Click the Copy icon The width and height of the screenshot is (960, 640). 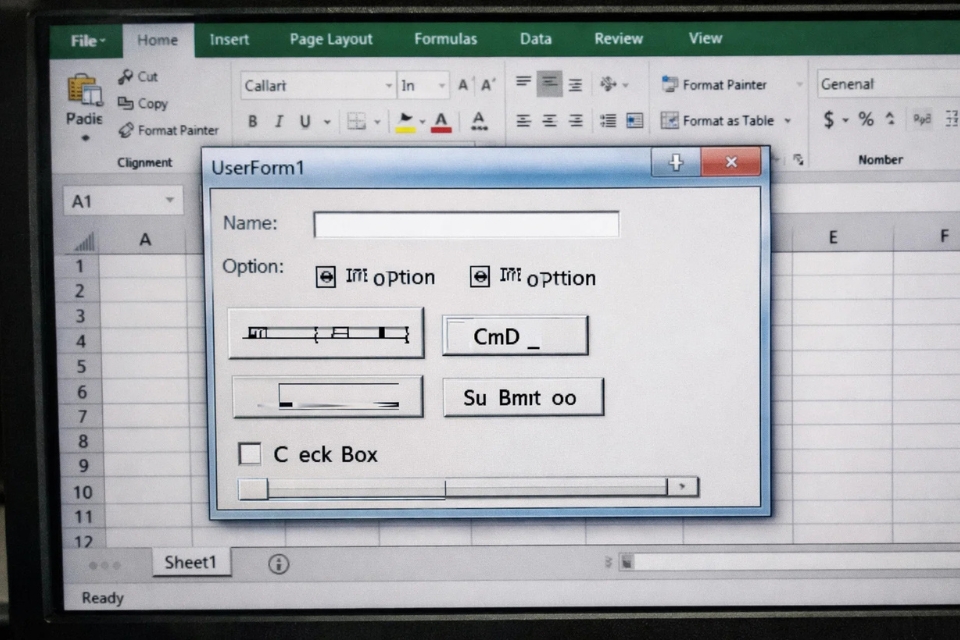(124, 103)
